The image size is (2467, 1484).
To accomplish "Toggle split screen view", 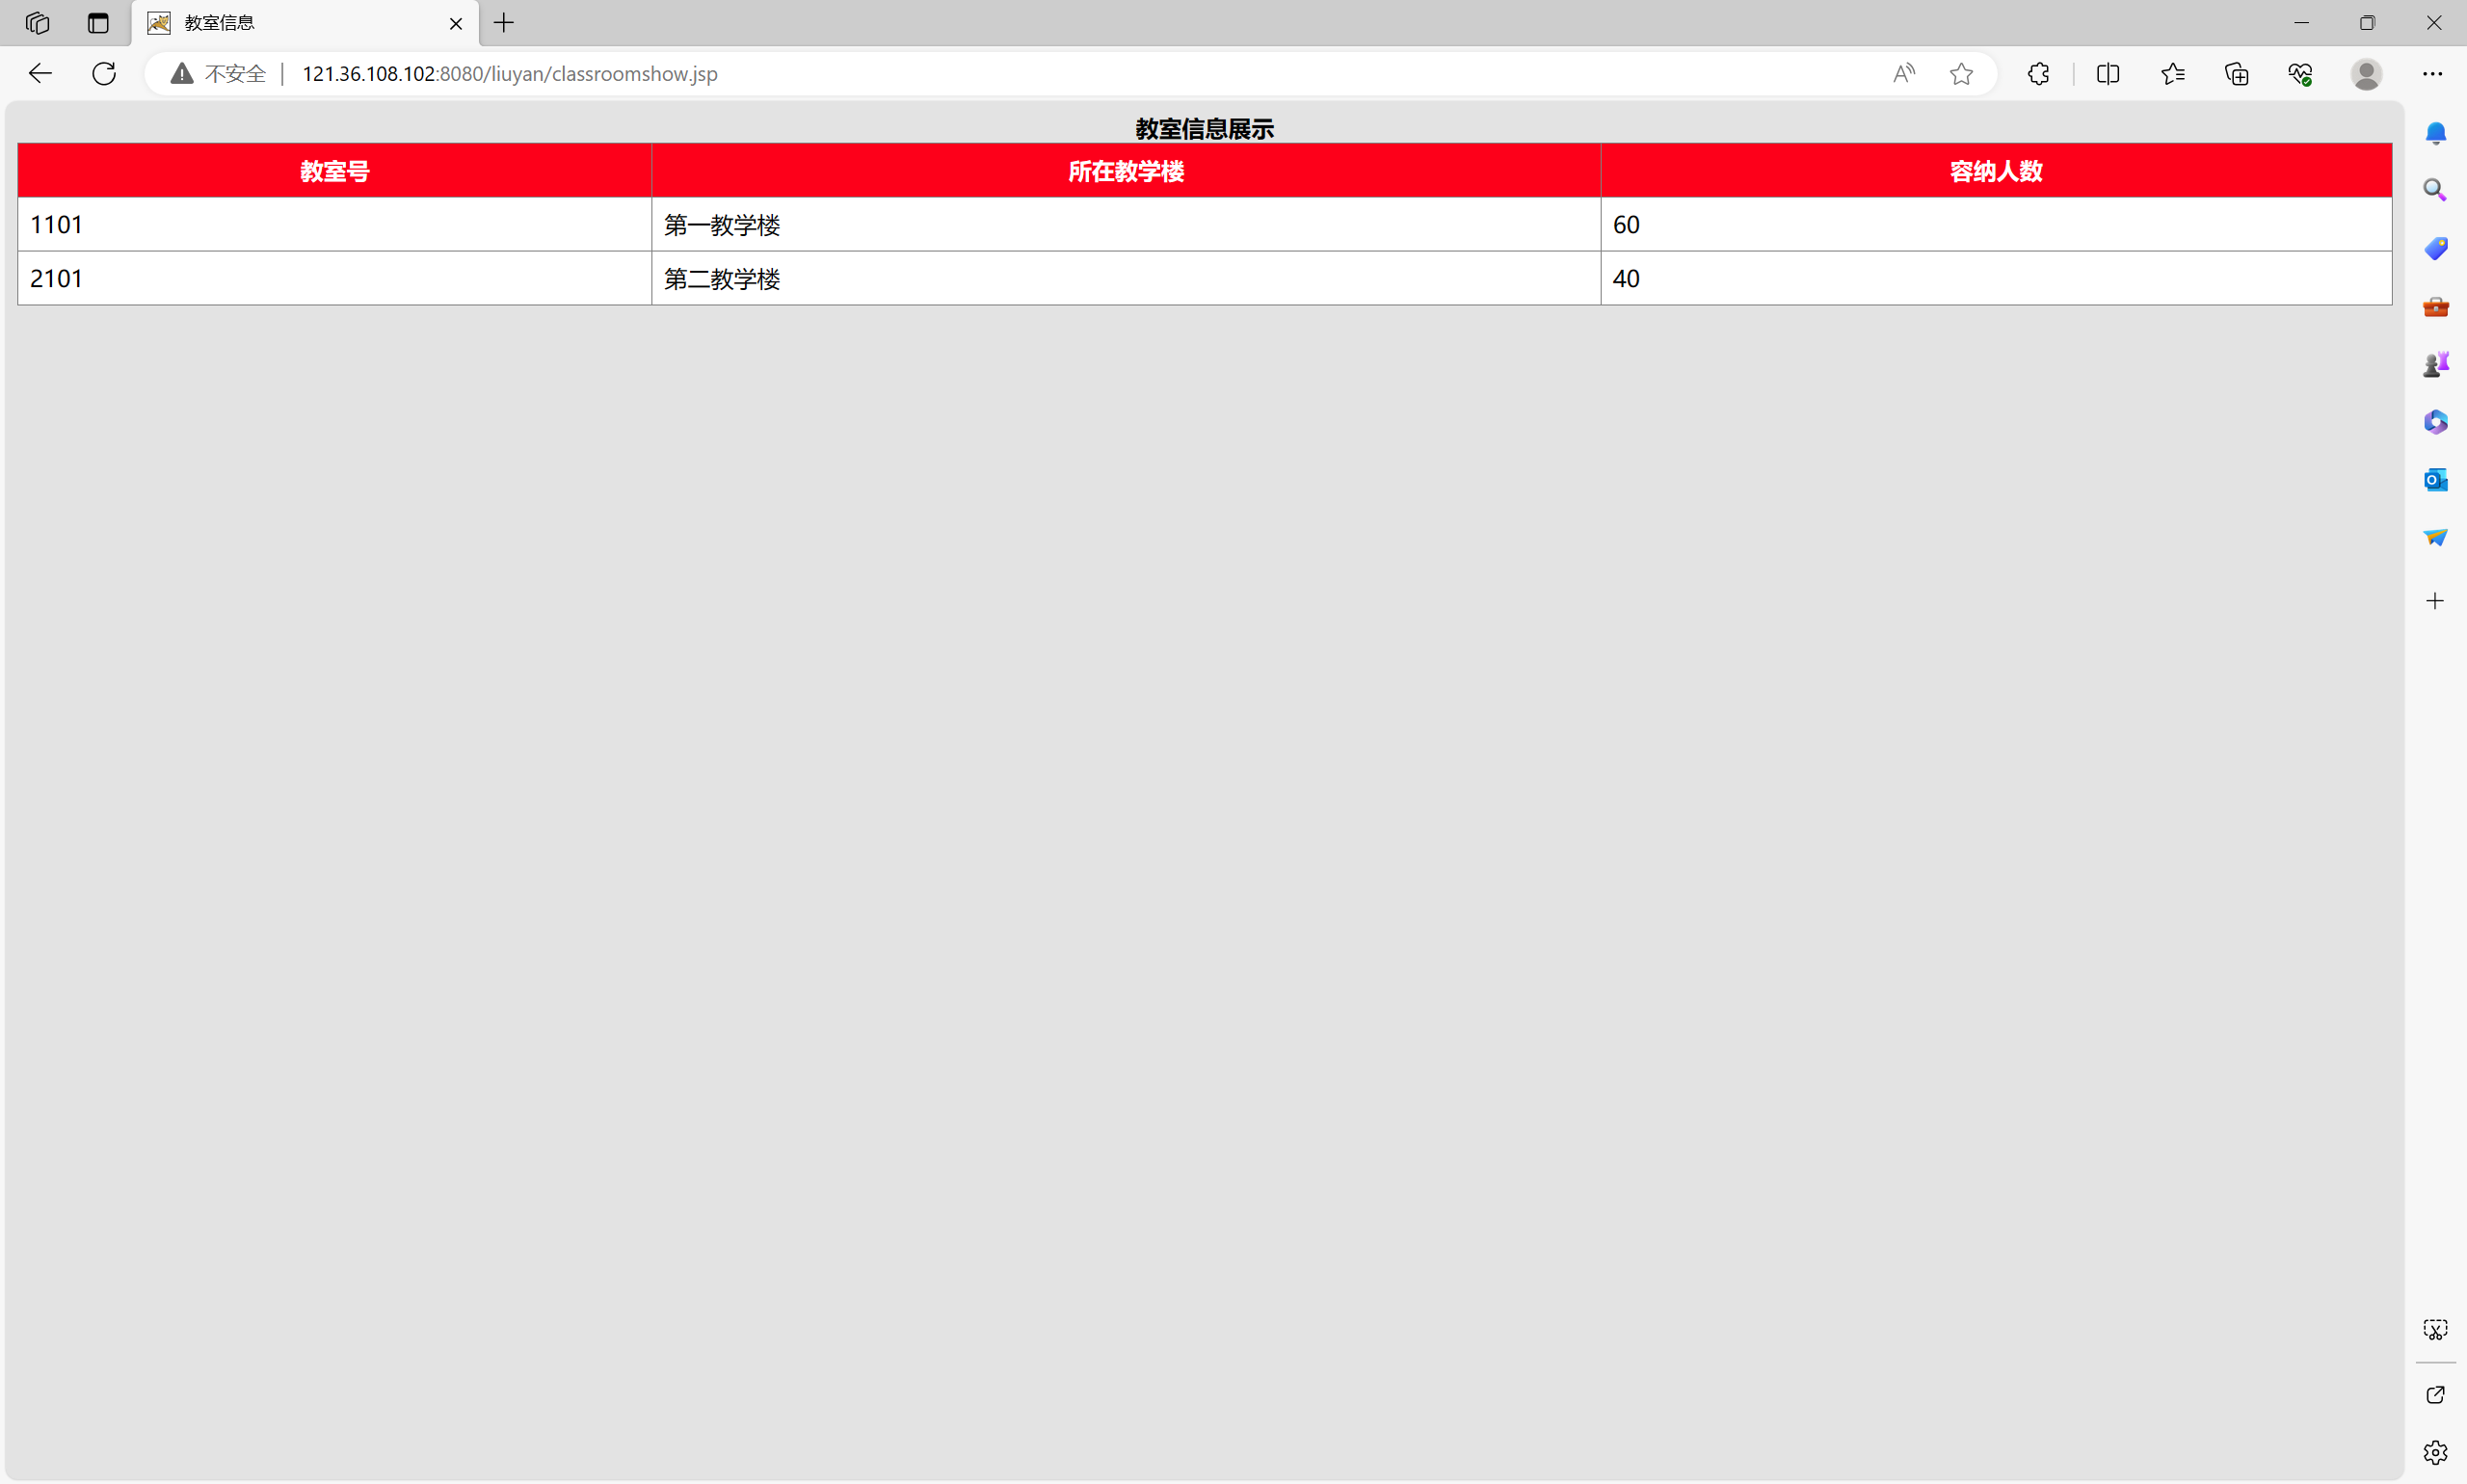I will (2108, 73).
